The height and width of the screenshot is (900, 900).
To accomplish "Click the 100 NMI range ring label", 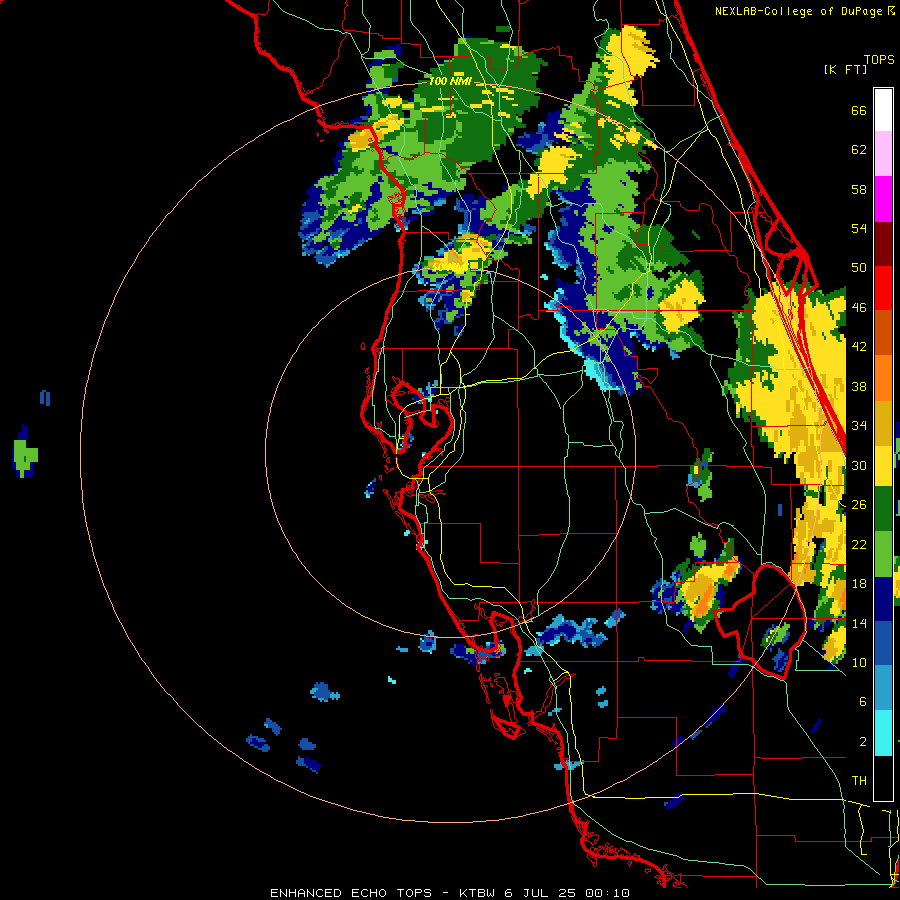I will [450, 81].
